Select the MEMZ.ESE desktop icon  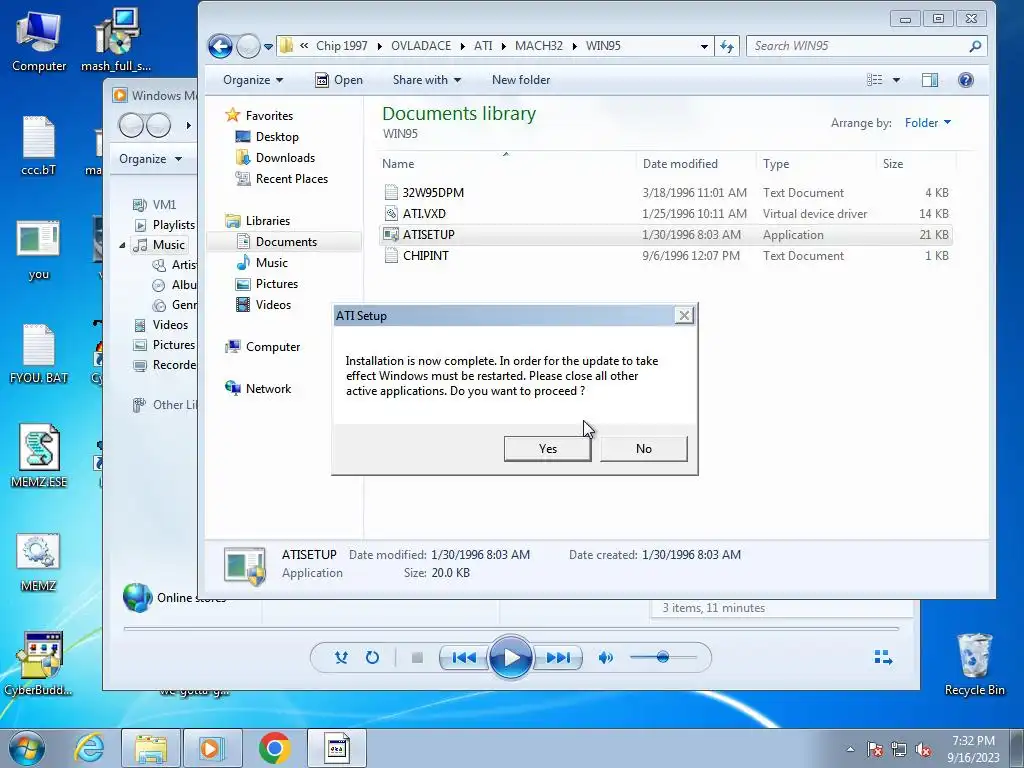(39, 456)
